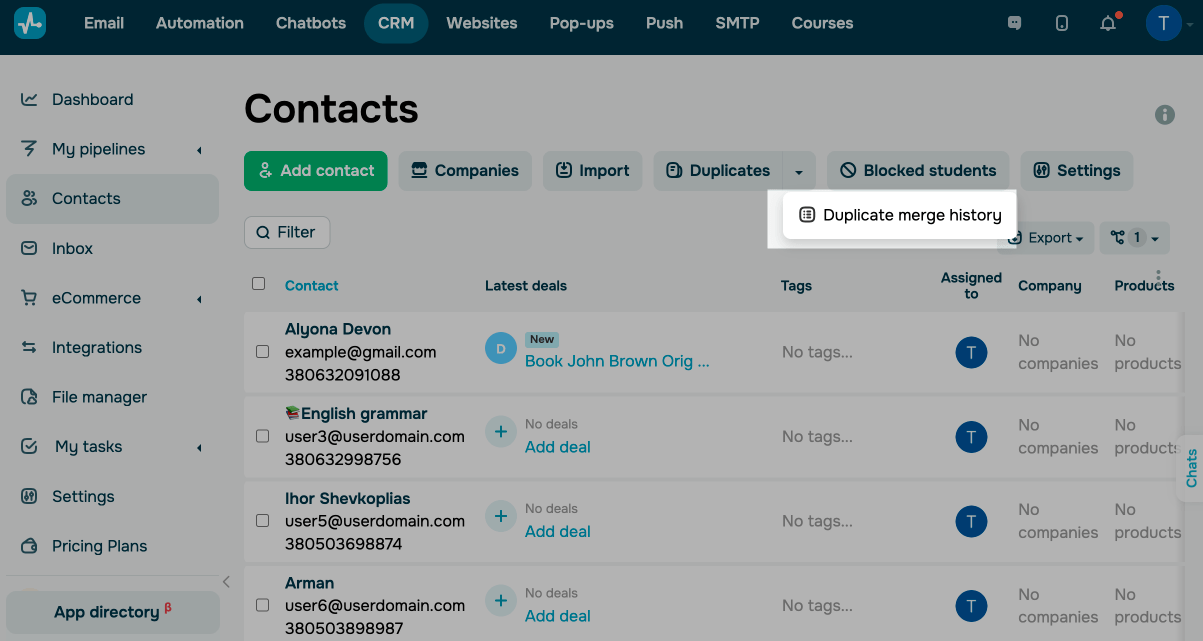Image resolution: width=1203 pixels, height=641 pixels.
Task: Click the chat message icon in header
Action: [1015, 24]
